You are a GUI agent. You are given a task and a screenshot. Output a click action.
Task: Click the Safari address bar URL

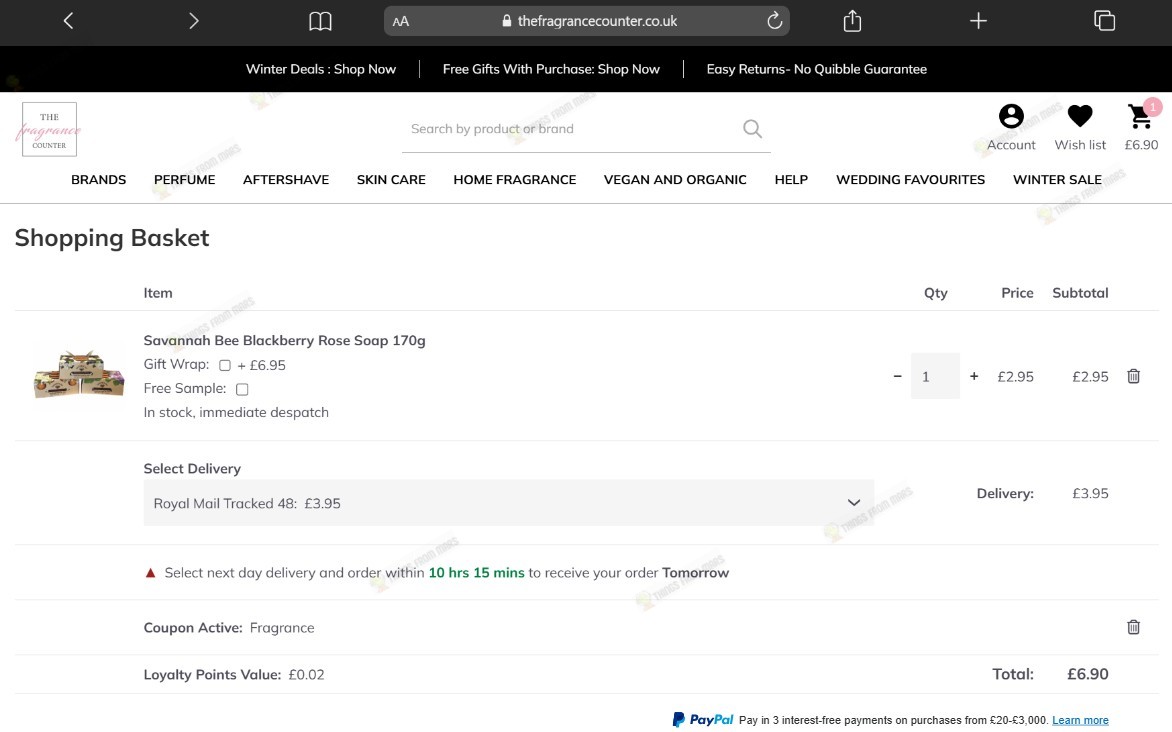pyautogui.click(x=596, y=21)
